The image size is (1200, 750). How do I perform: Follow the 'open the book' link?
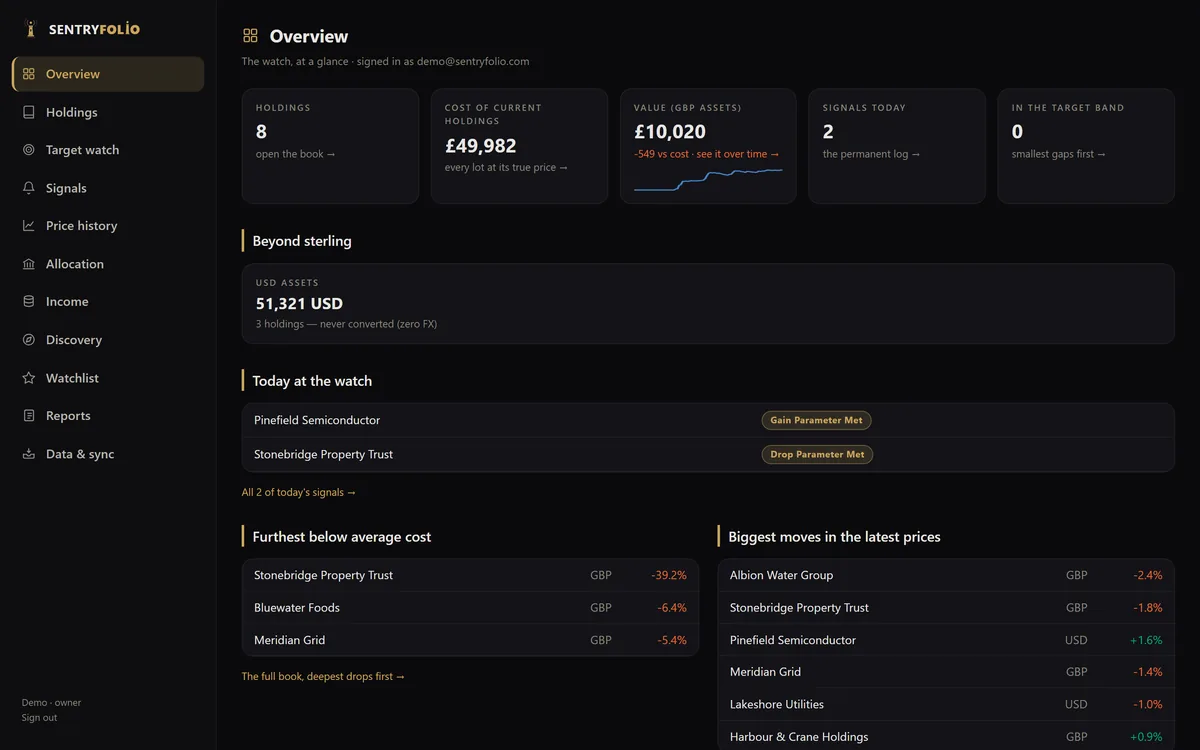[x=296, y=154]
